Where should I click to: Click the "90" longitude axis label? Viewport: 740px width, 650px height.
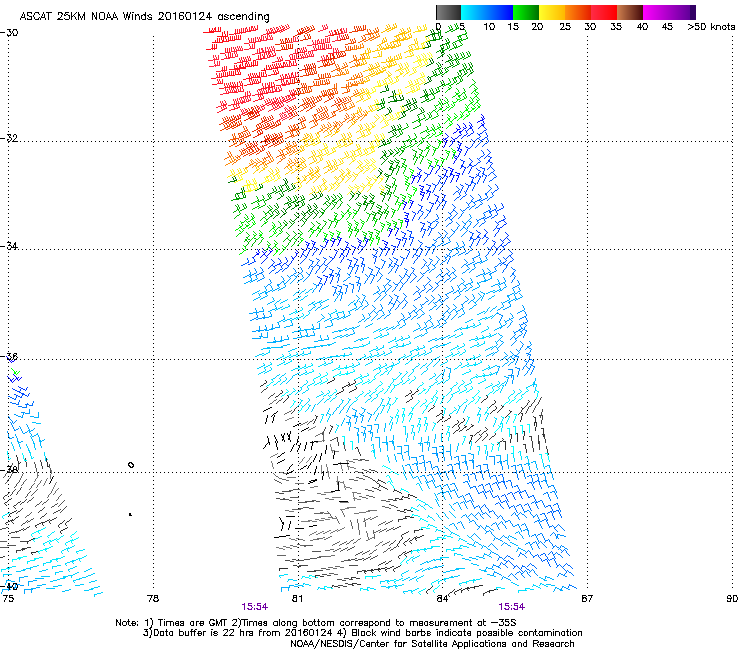[x=732, y=599]
